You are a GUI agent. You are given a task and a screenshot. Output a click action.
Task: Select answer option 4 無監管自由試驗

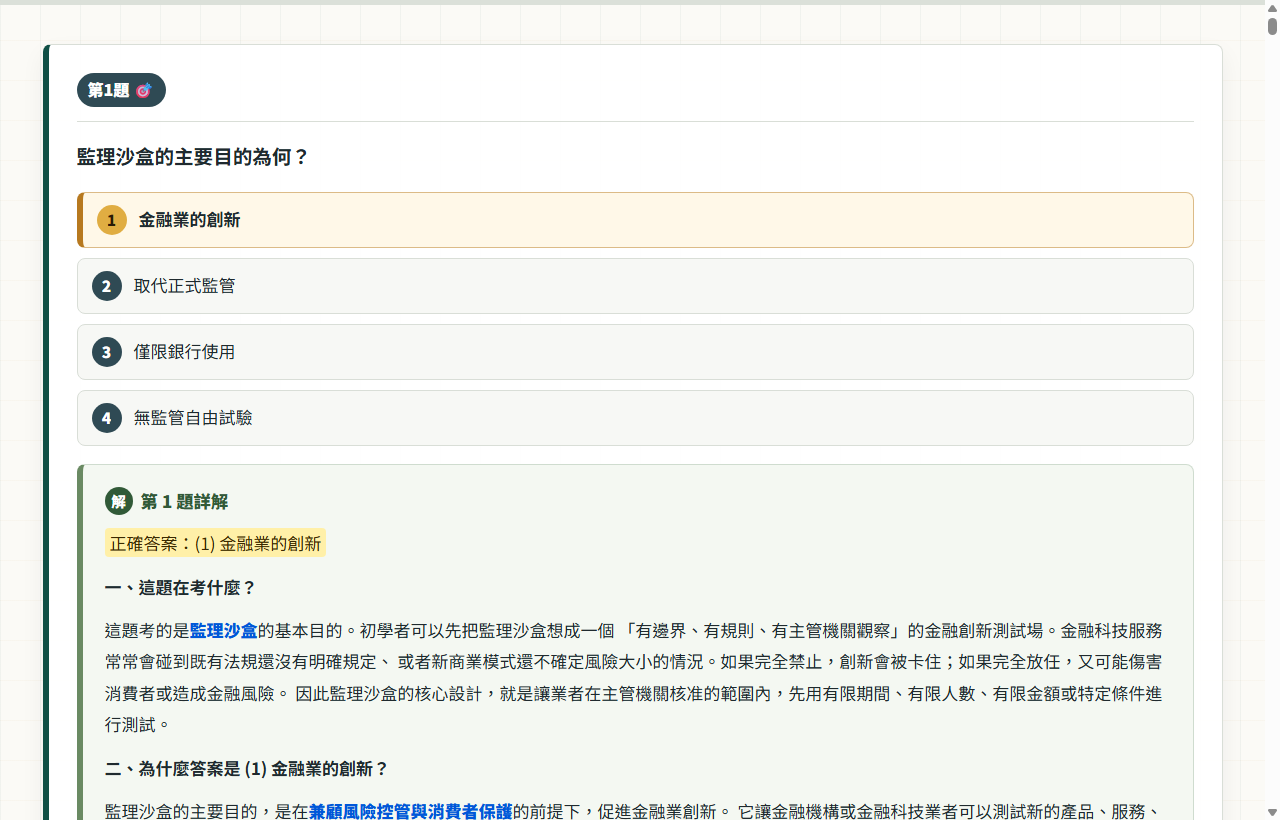(x=635, y=418)
